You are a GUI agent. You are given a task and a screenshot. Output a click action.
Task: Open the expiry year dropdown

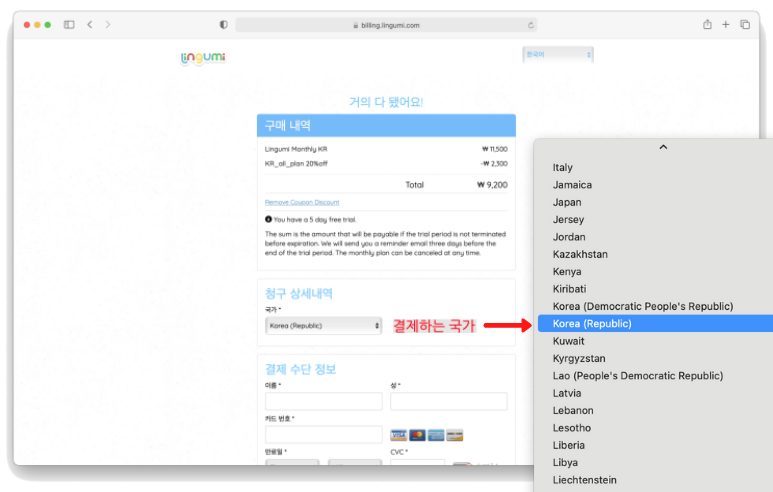pyautogui.click(x=355, y=462)
